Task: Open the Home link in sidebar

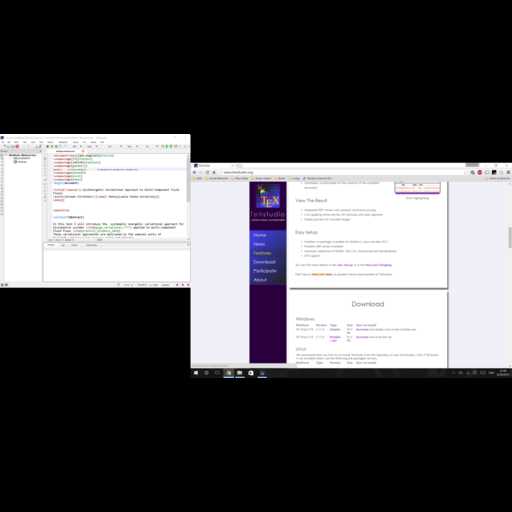Action: pos(260,235)
